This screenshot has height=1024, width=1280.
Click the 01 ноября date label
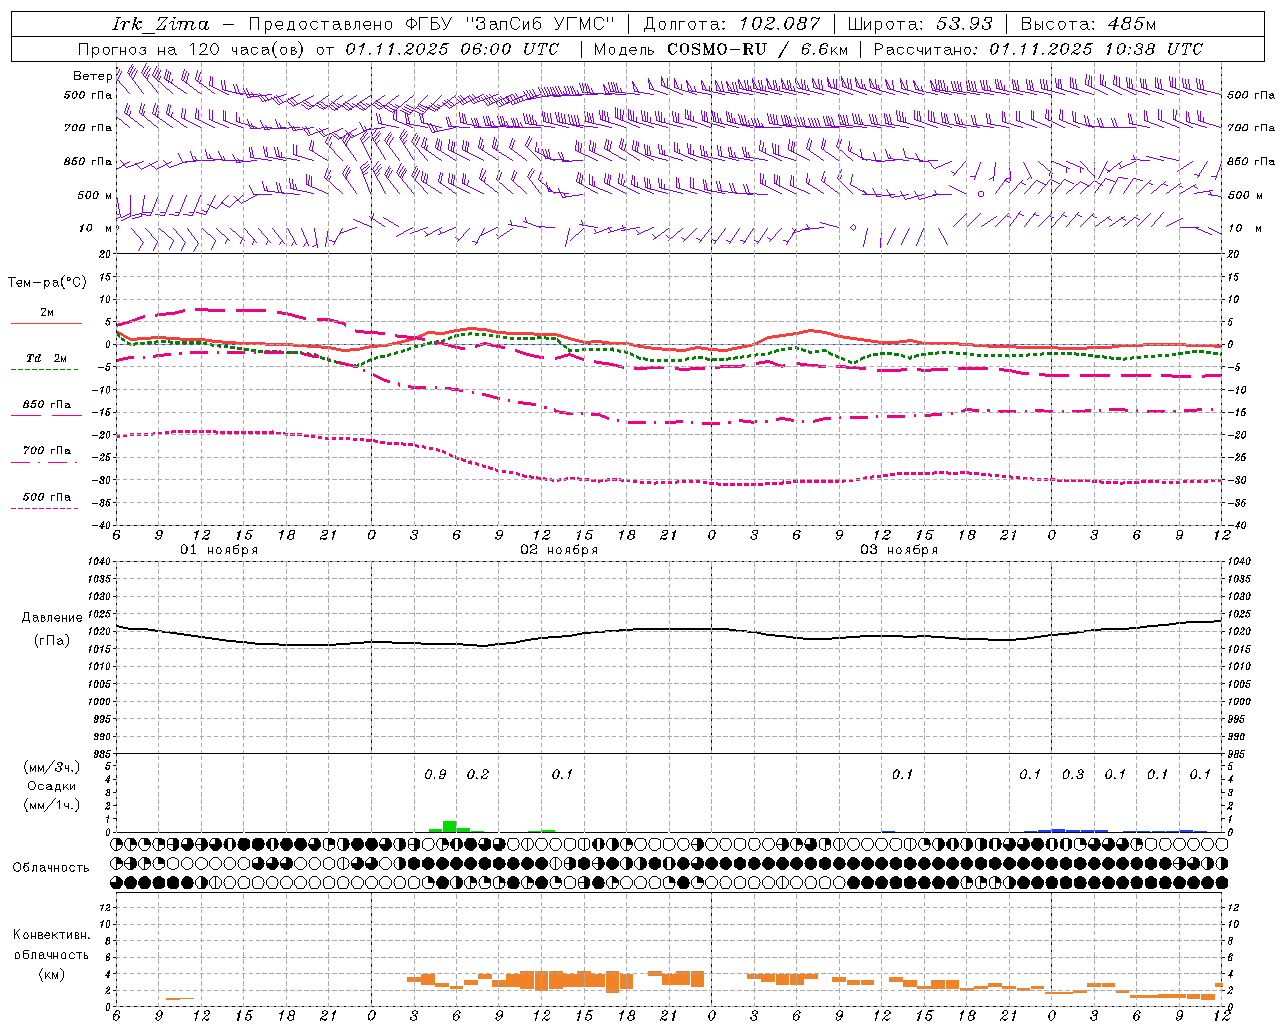click(x=219, y=550)
